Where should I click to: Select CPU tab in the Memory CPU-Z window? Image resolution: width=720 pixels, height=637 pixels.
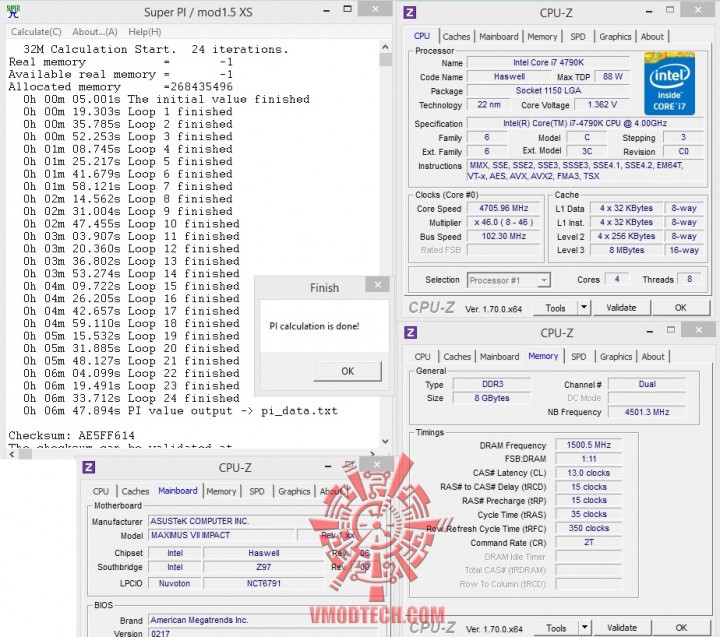[x=422, y=356]
